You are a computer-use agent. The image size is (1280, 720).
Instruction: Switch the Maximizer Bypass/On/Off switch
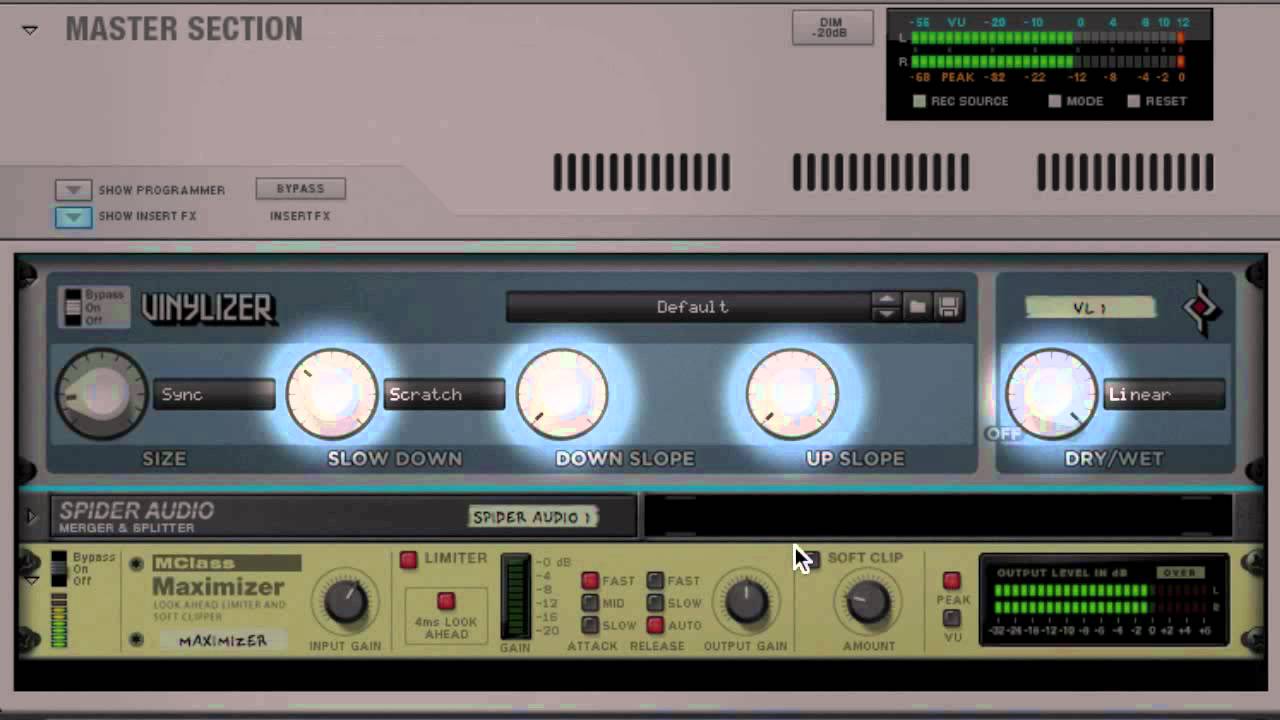point(59,567)
